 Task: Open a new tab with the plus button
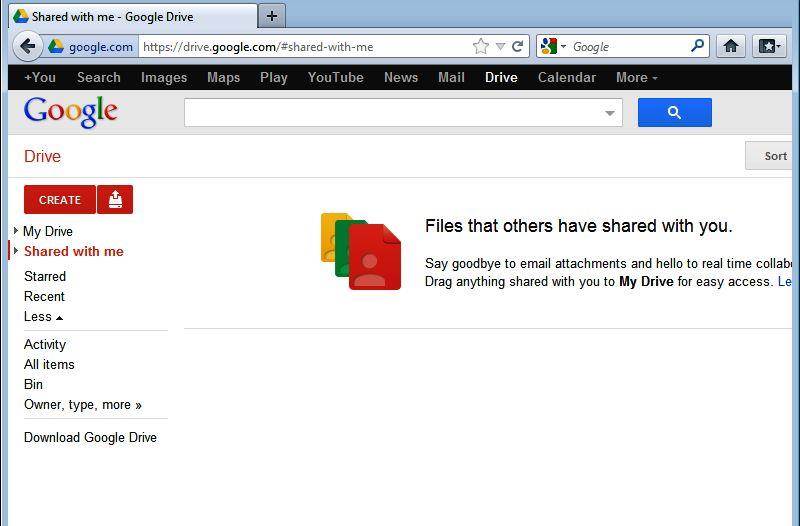(x=272, y=16)
